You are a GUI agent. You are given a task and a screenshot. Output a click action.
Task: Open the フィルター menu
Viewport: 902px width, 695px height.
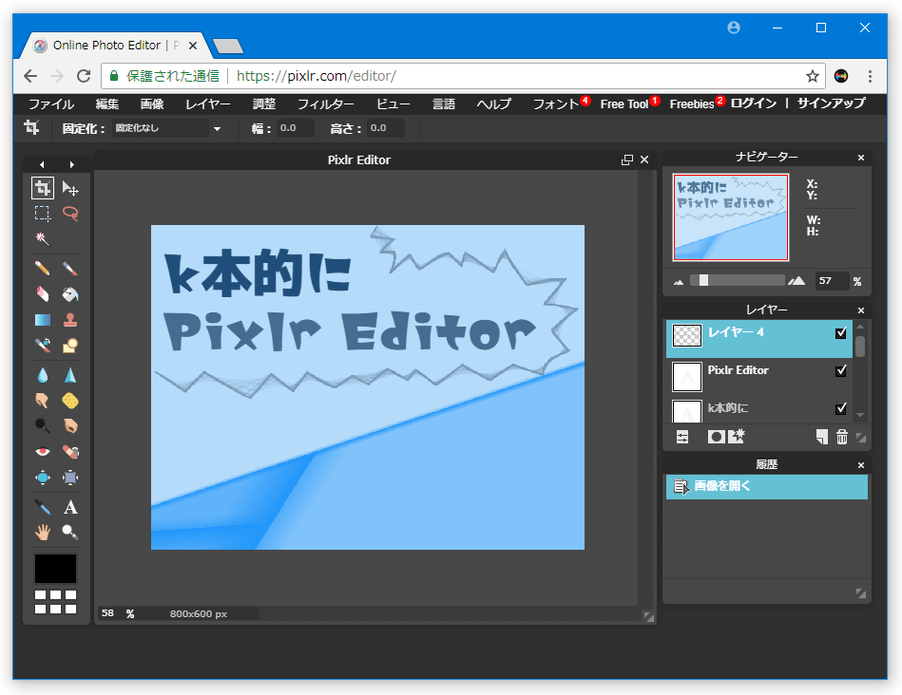[326, 104]
